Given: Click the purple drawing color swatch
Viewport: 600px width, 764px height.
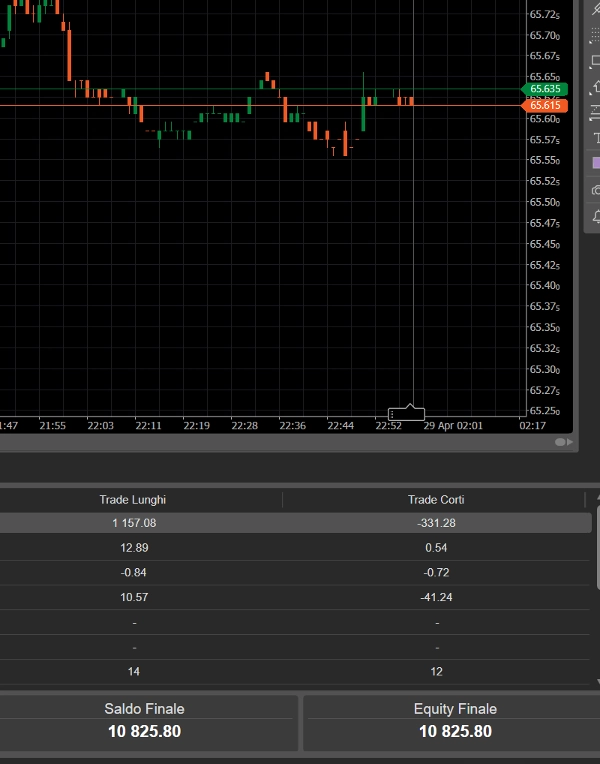Looking at the screenshot, I should click(x=596, y=163).
